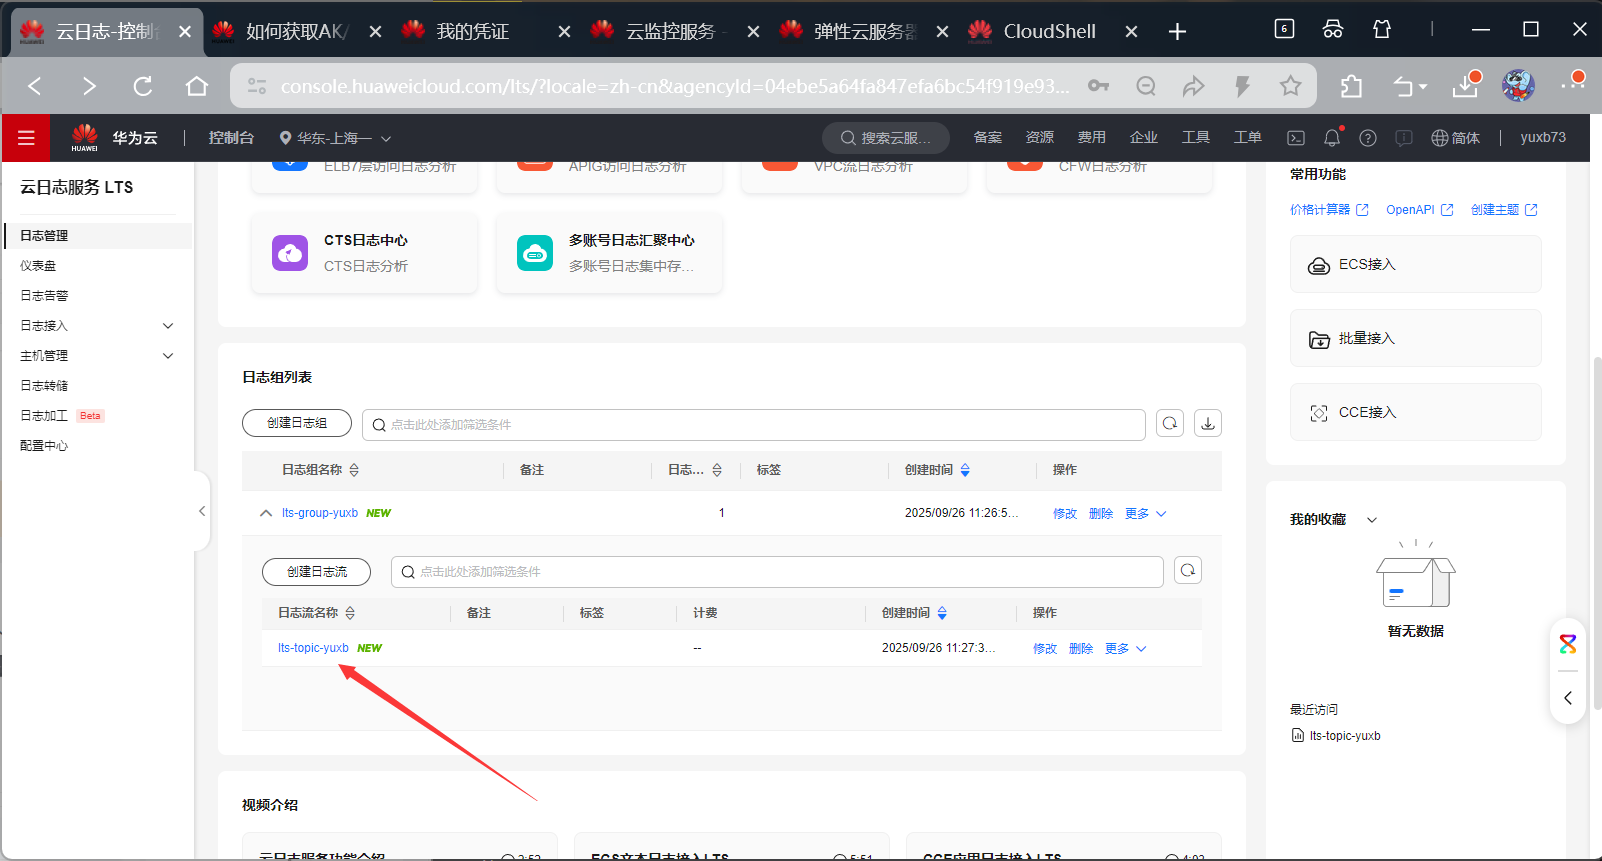Open a new browser tab

tap(1177, 31)
